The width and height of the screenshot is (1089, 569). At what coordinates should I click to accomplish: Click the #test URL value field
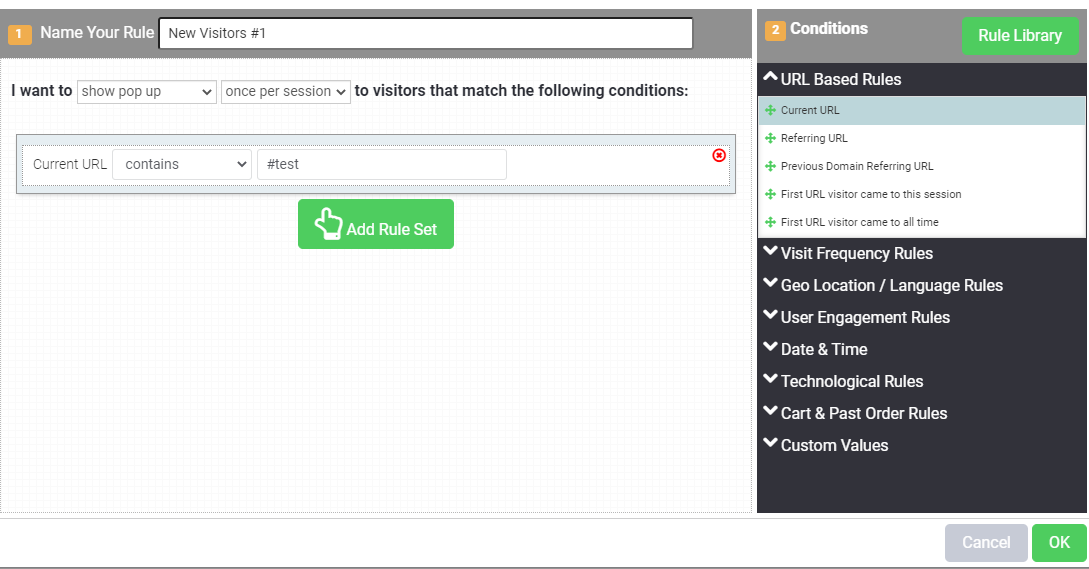coord(381,164)
